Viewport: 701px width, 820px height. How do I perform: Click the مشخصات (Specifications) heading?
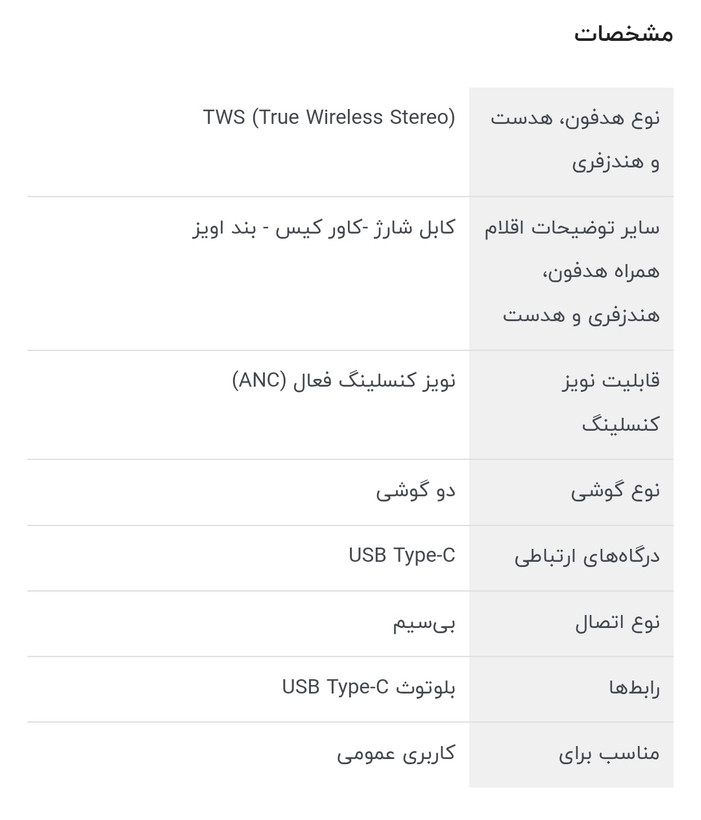pos(622,34)
